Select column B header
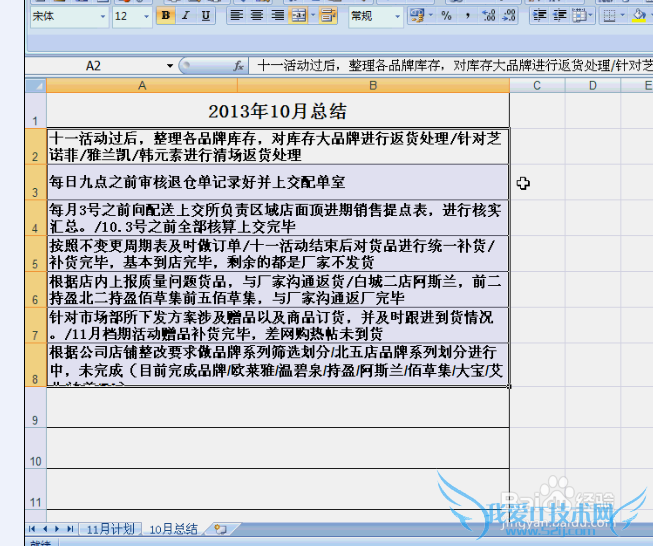The width and height of the screenshot is (653, 546). (x=373, y=86)
